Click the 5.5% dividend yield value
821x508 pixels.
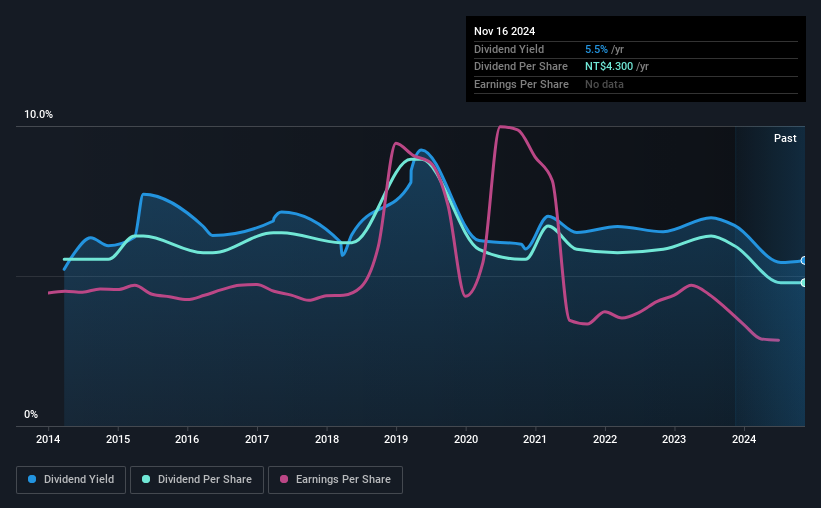[x=596, y=49]
